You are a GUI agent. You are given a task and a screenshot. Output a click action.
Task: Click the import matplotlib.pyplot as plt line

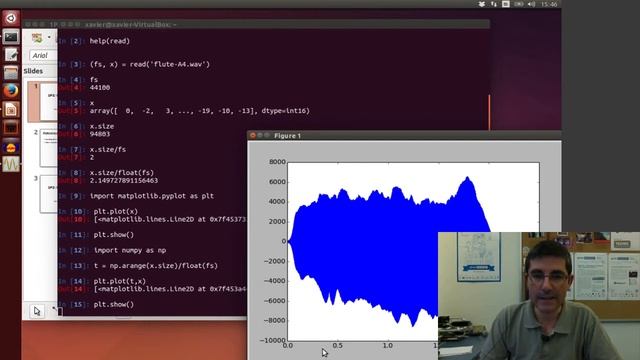[x=151, y=196]
